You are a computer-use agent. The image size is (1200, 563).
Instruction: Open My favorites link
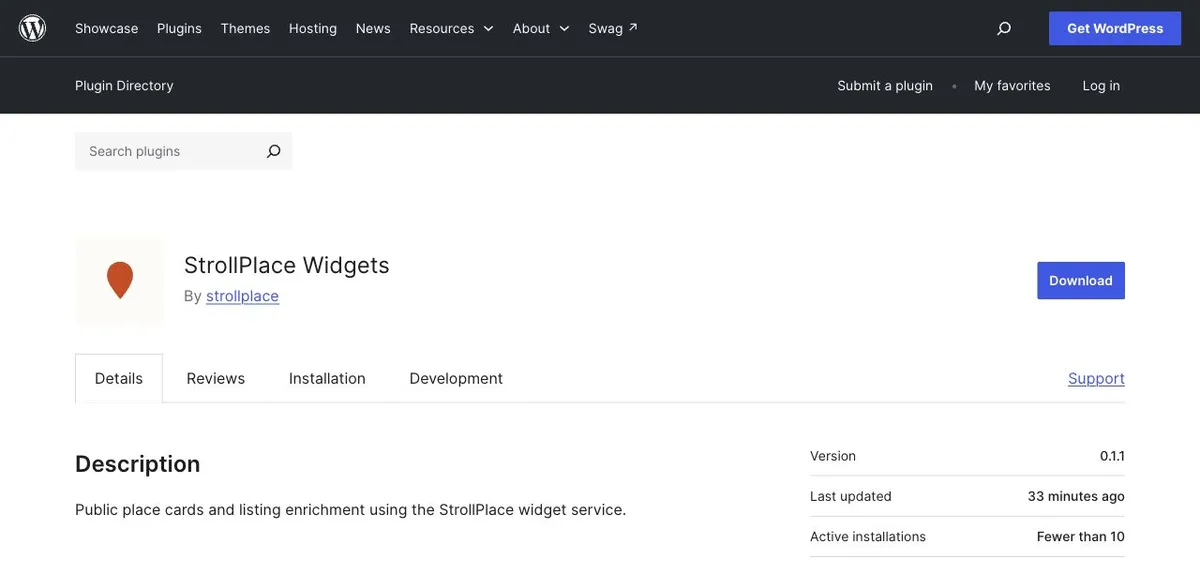pos(1012,86)
